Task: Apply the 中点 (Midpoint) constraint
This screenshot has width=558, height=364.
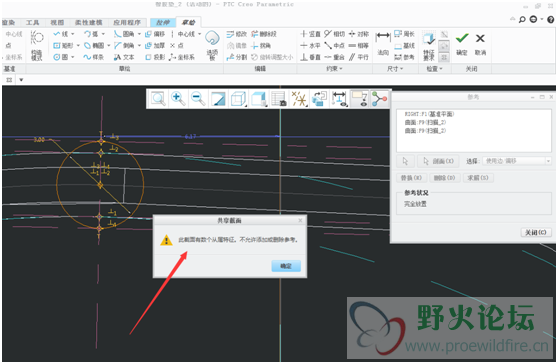Action: [335, 46]
